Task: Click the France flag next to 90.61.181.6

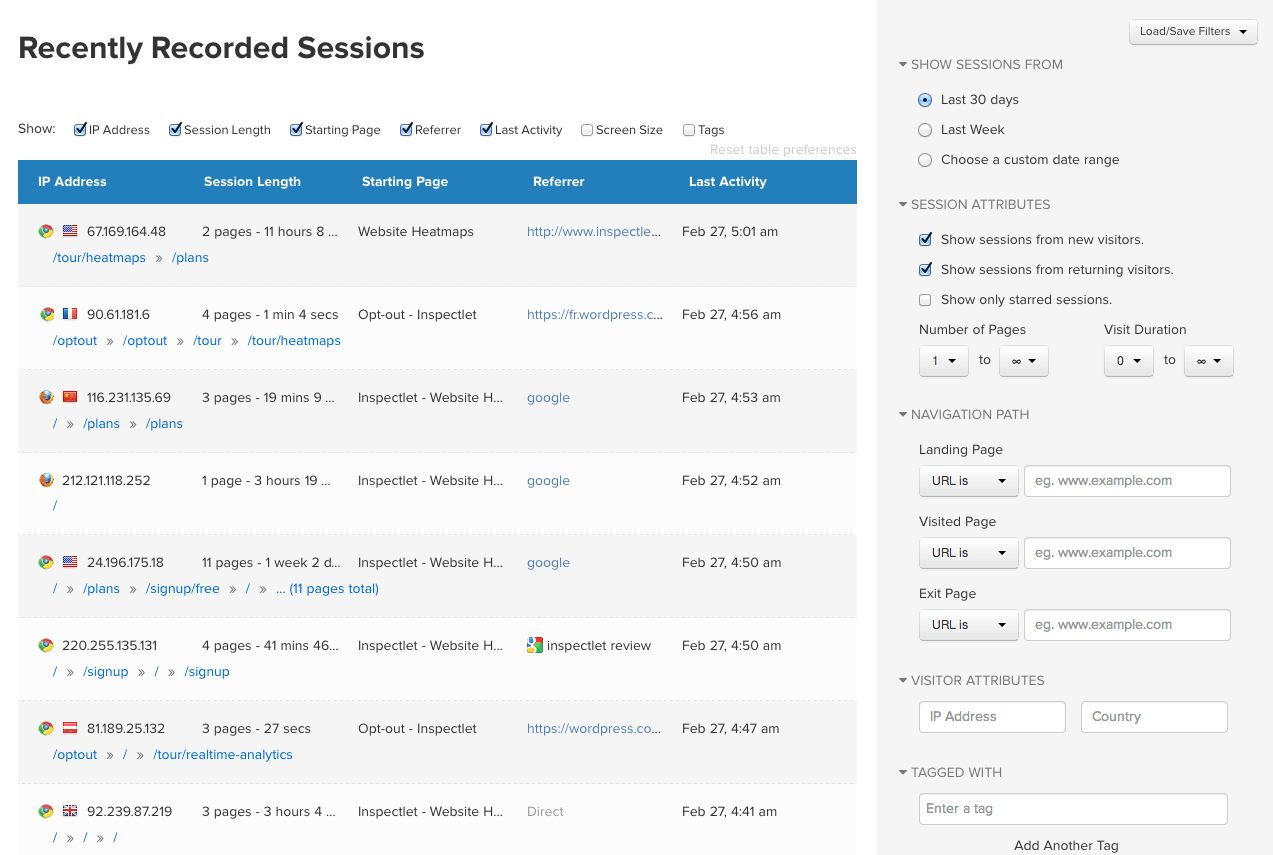Action: pos(69,313)
